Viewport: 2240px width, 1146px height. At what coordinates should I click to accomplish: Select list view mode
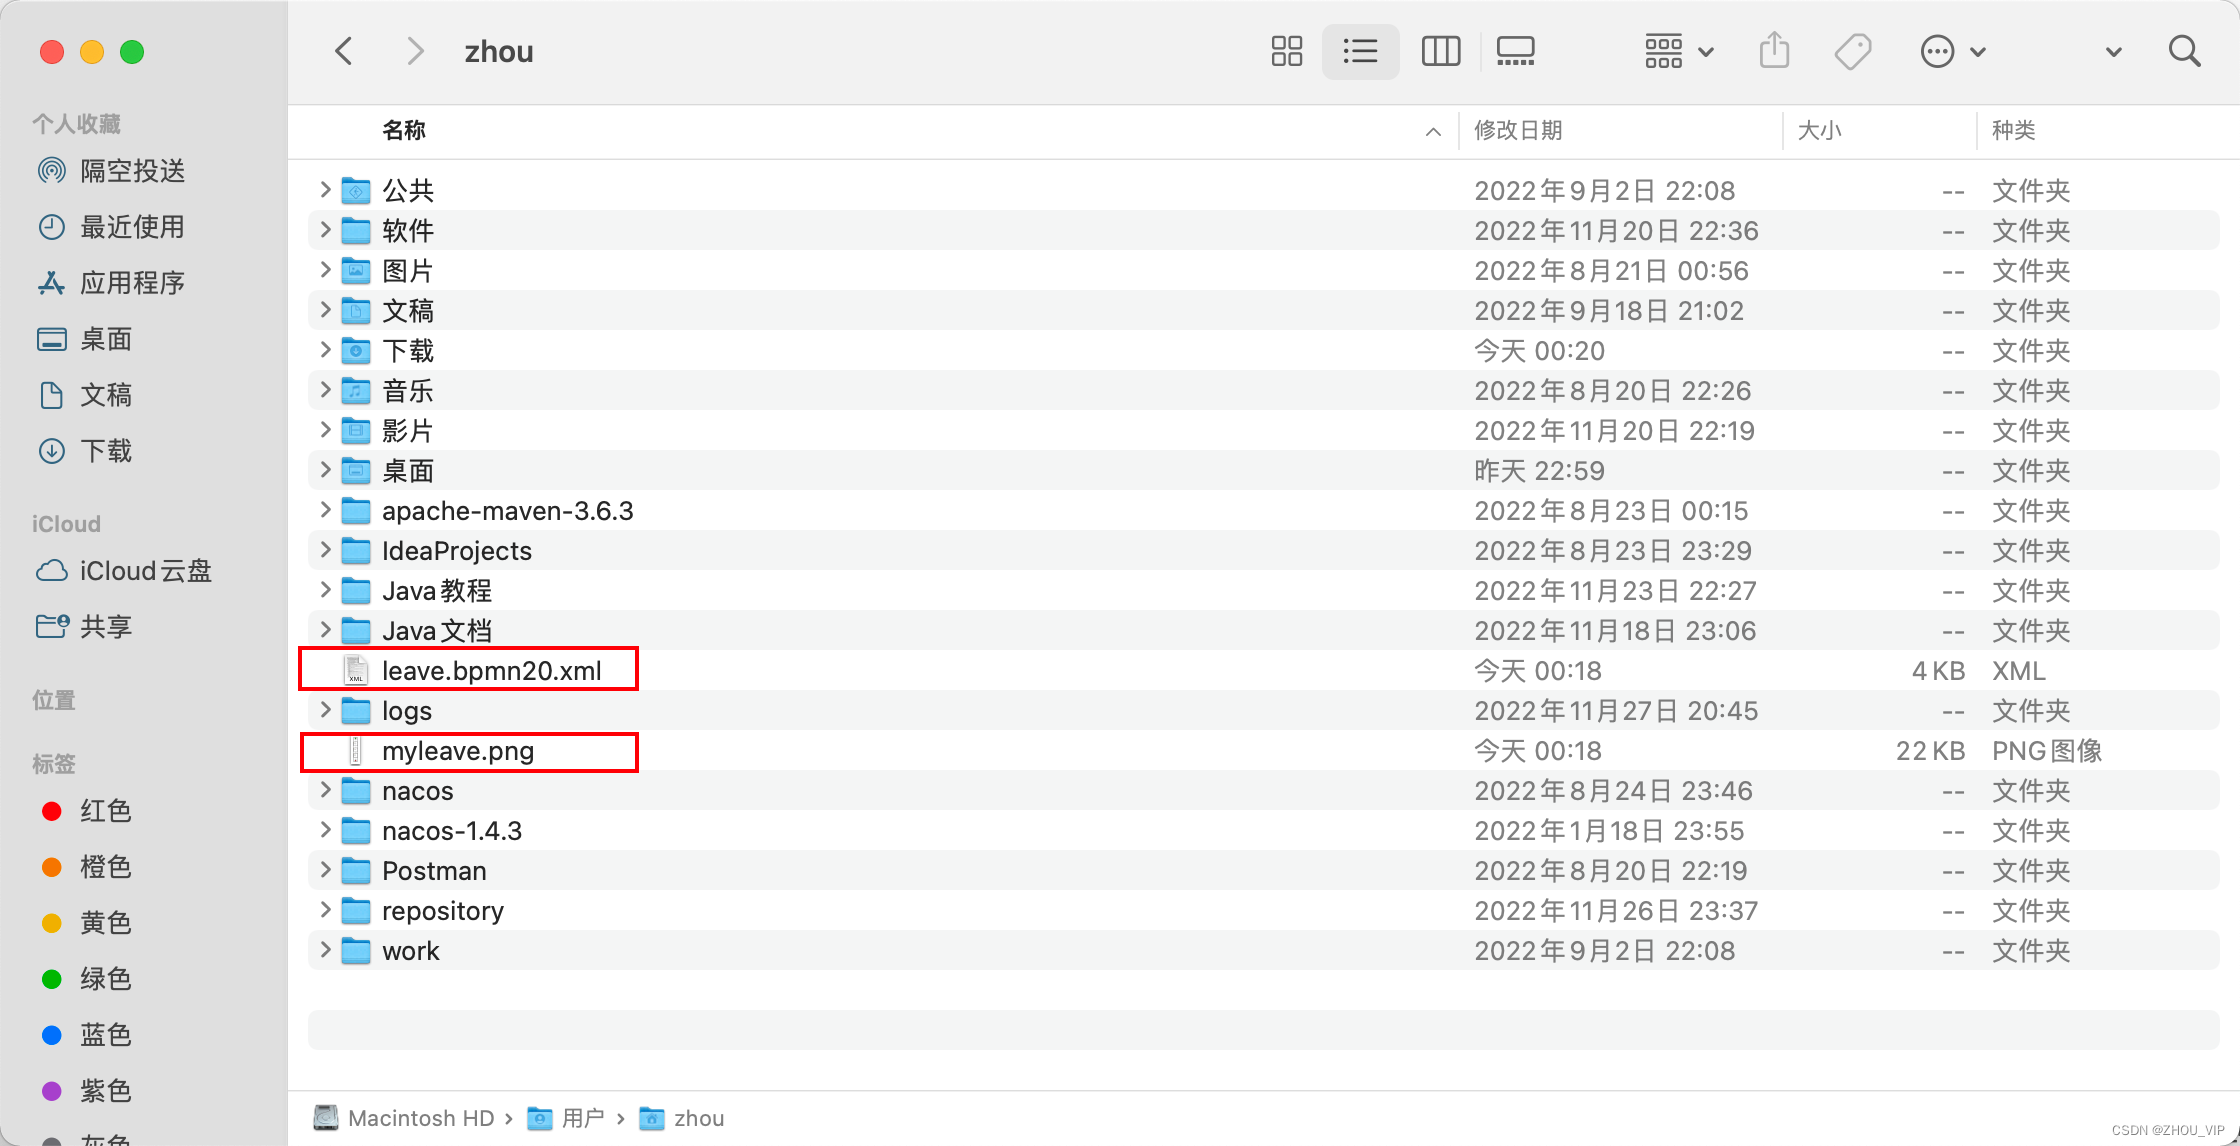1360,51
